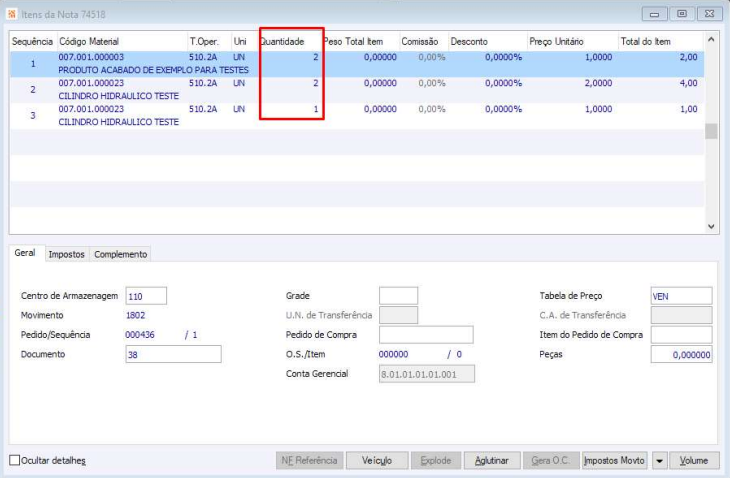Click Movimento value 1802
This screenshot has height=478, width=730.
click(x=135, y=315)
